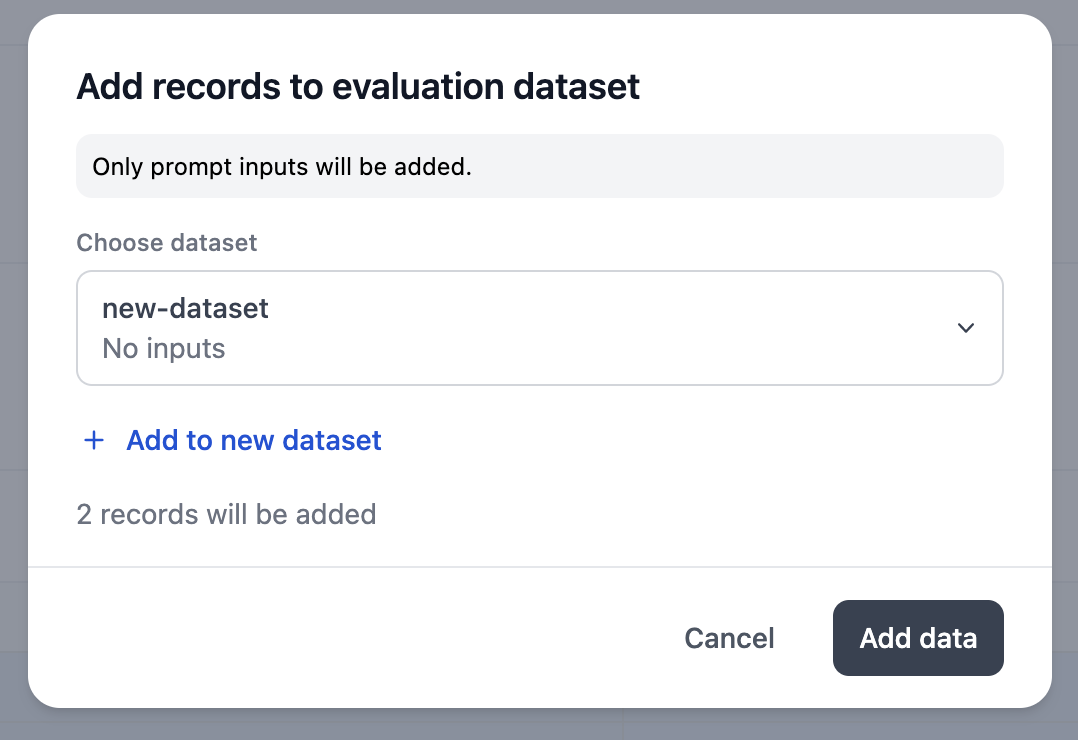Click the "2 records will be added" text
This screenshot has height=740, width=1078.
(226, 515)
